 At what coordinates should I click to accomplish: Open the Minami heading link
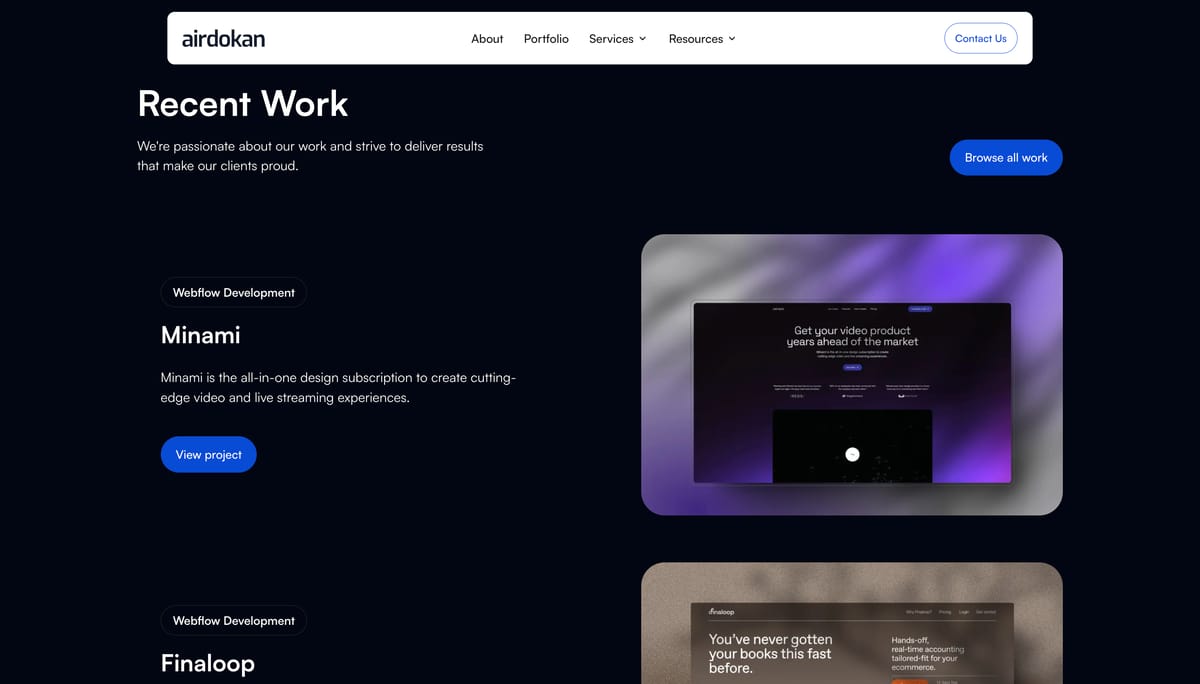pyautogui.click(x=201, y=335)
